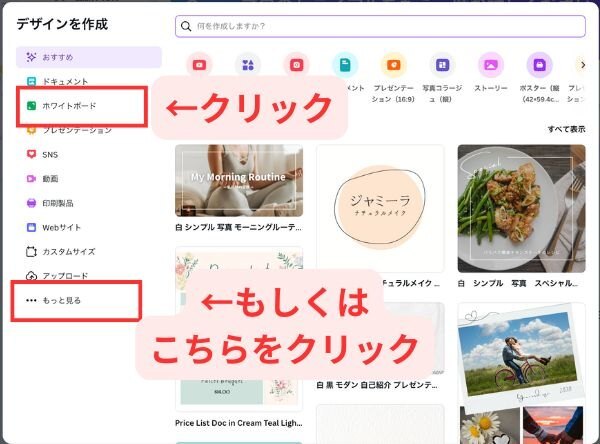Open My Morning Routine template thumbnail
The image size is (600, 444).
239,181
